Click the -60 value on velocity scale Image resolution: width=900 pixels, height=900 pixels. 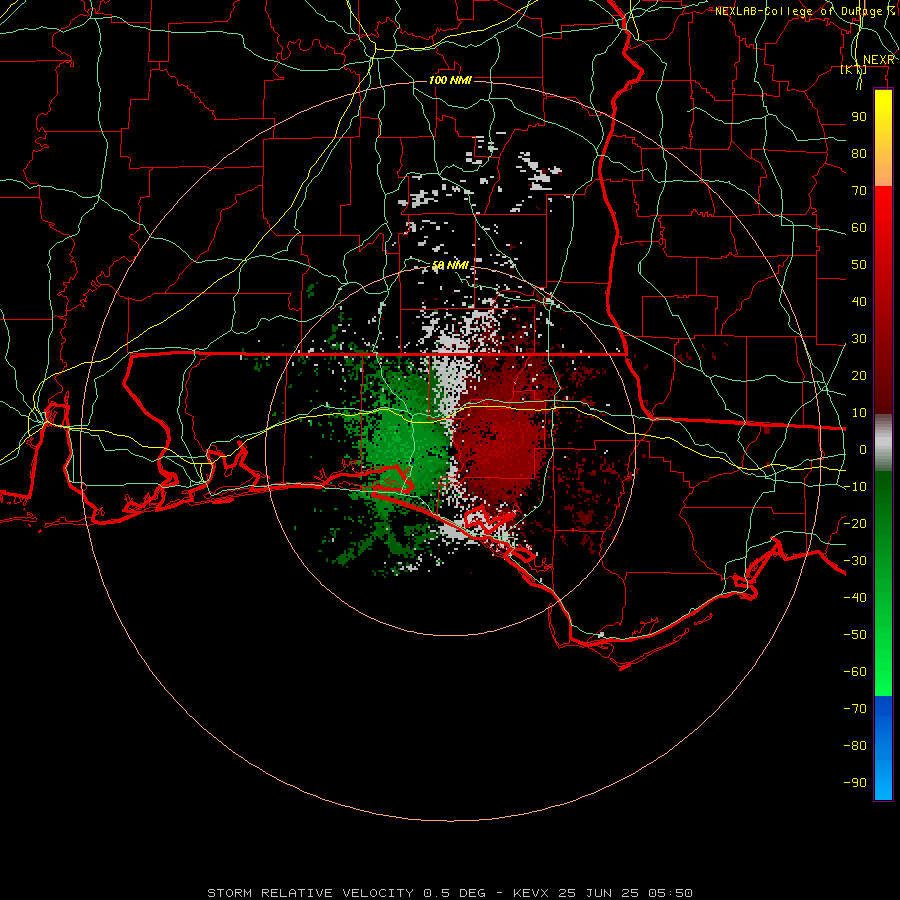click(x=855, y=672)
